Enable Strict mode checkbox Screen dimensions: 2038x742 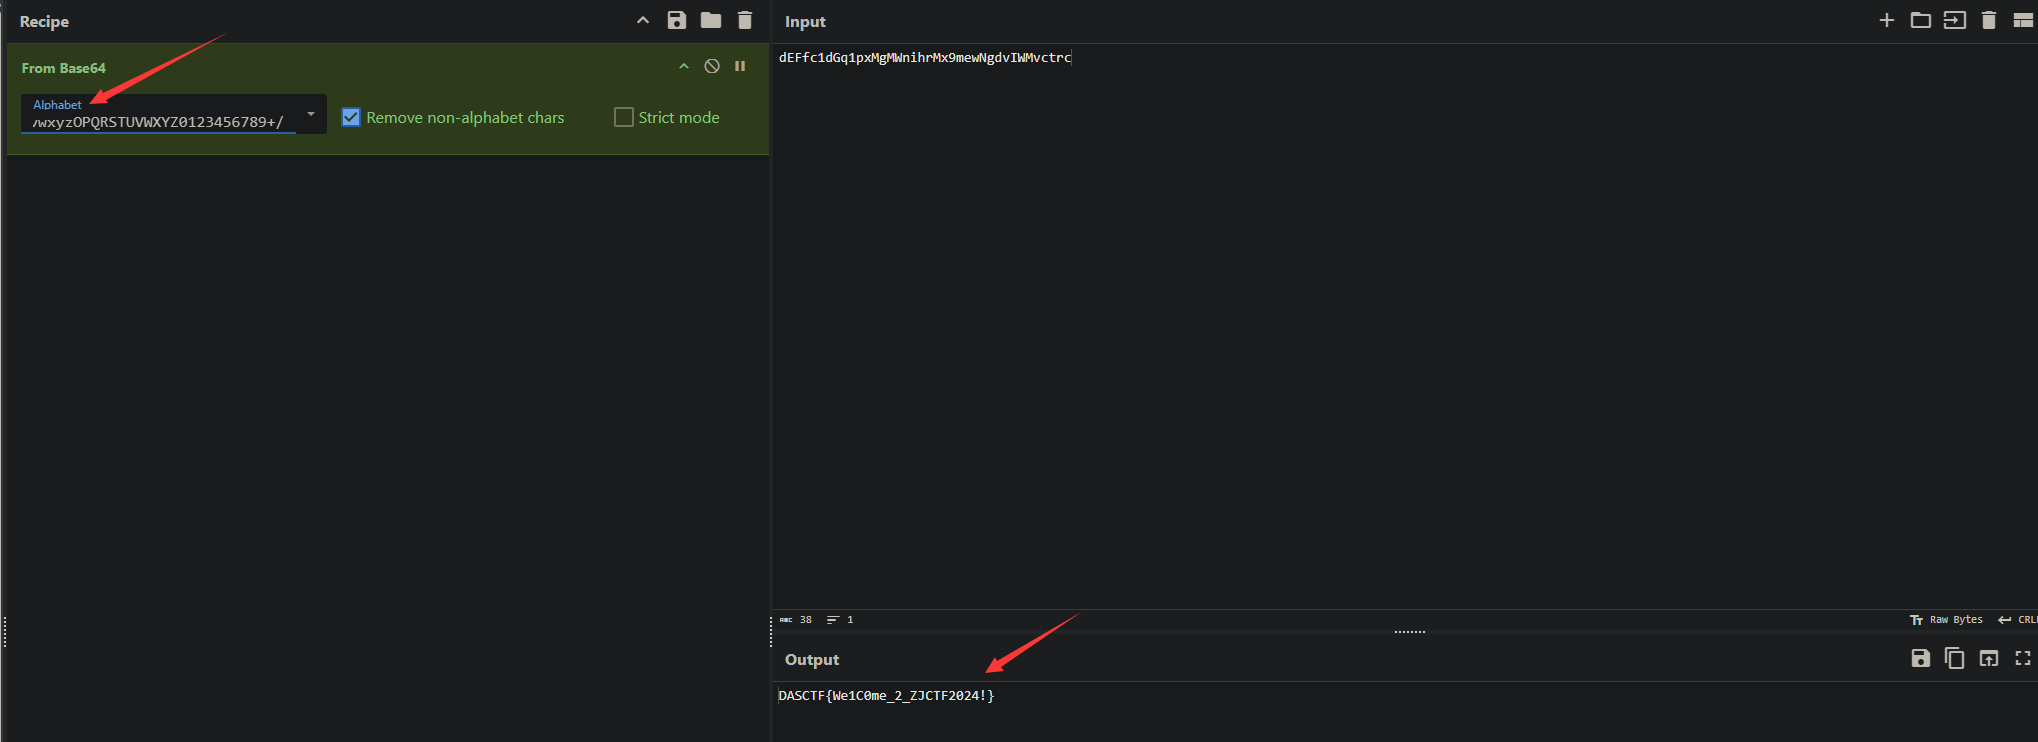(x=624, y=117)
